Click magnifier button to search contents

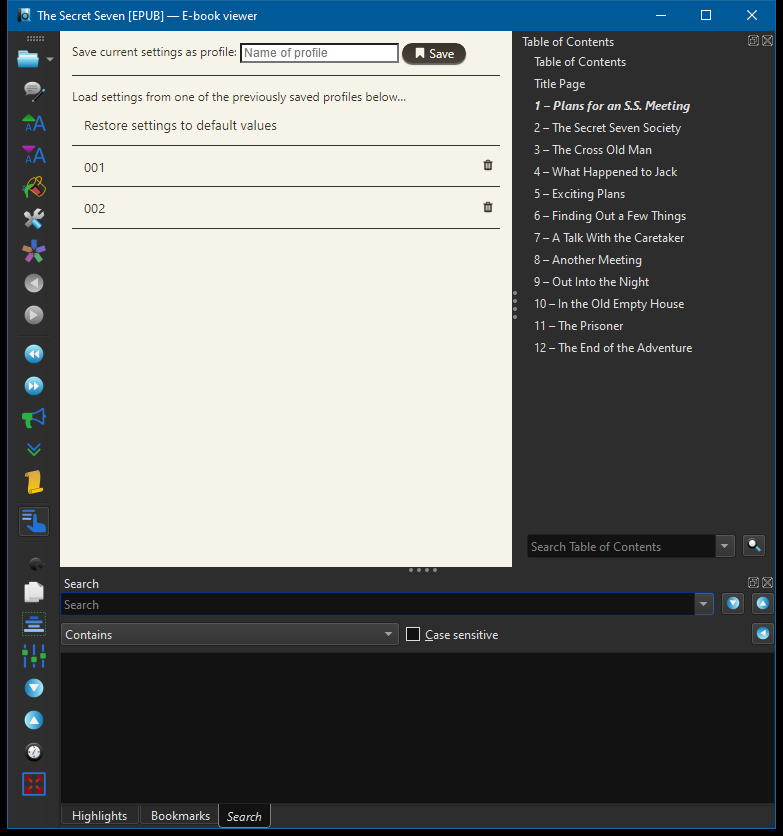(754, 545)
